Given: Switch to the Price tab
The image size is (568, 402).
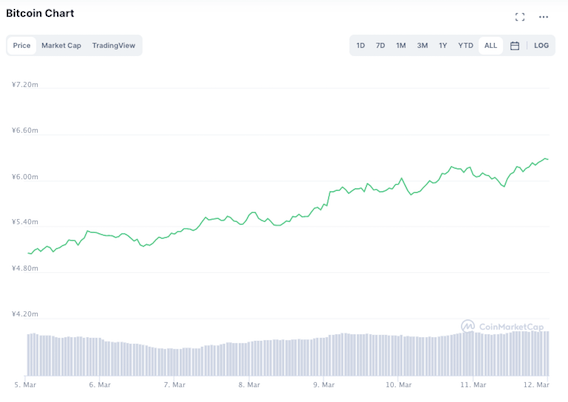Looking at the screenshot, I should [x=22, y=46].
